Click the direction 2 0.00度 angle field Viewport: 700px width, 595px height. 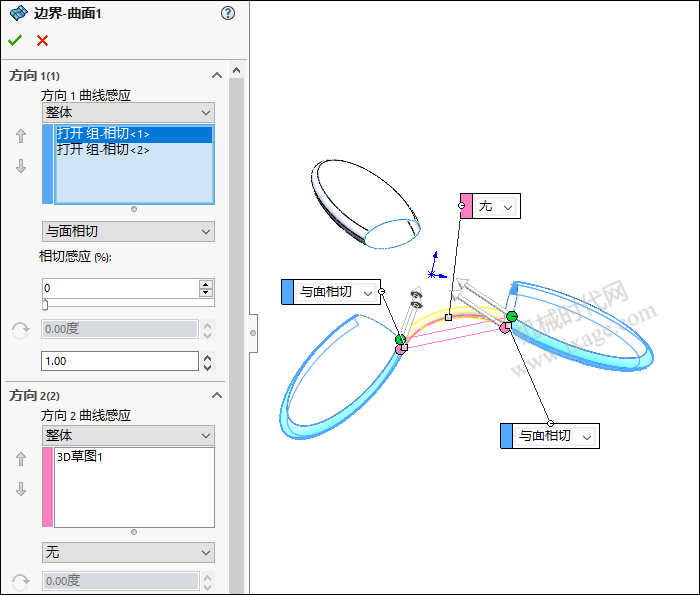(x=121, y=581)
